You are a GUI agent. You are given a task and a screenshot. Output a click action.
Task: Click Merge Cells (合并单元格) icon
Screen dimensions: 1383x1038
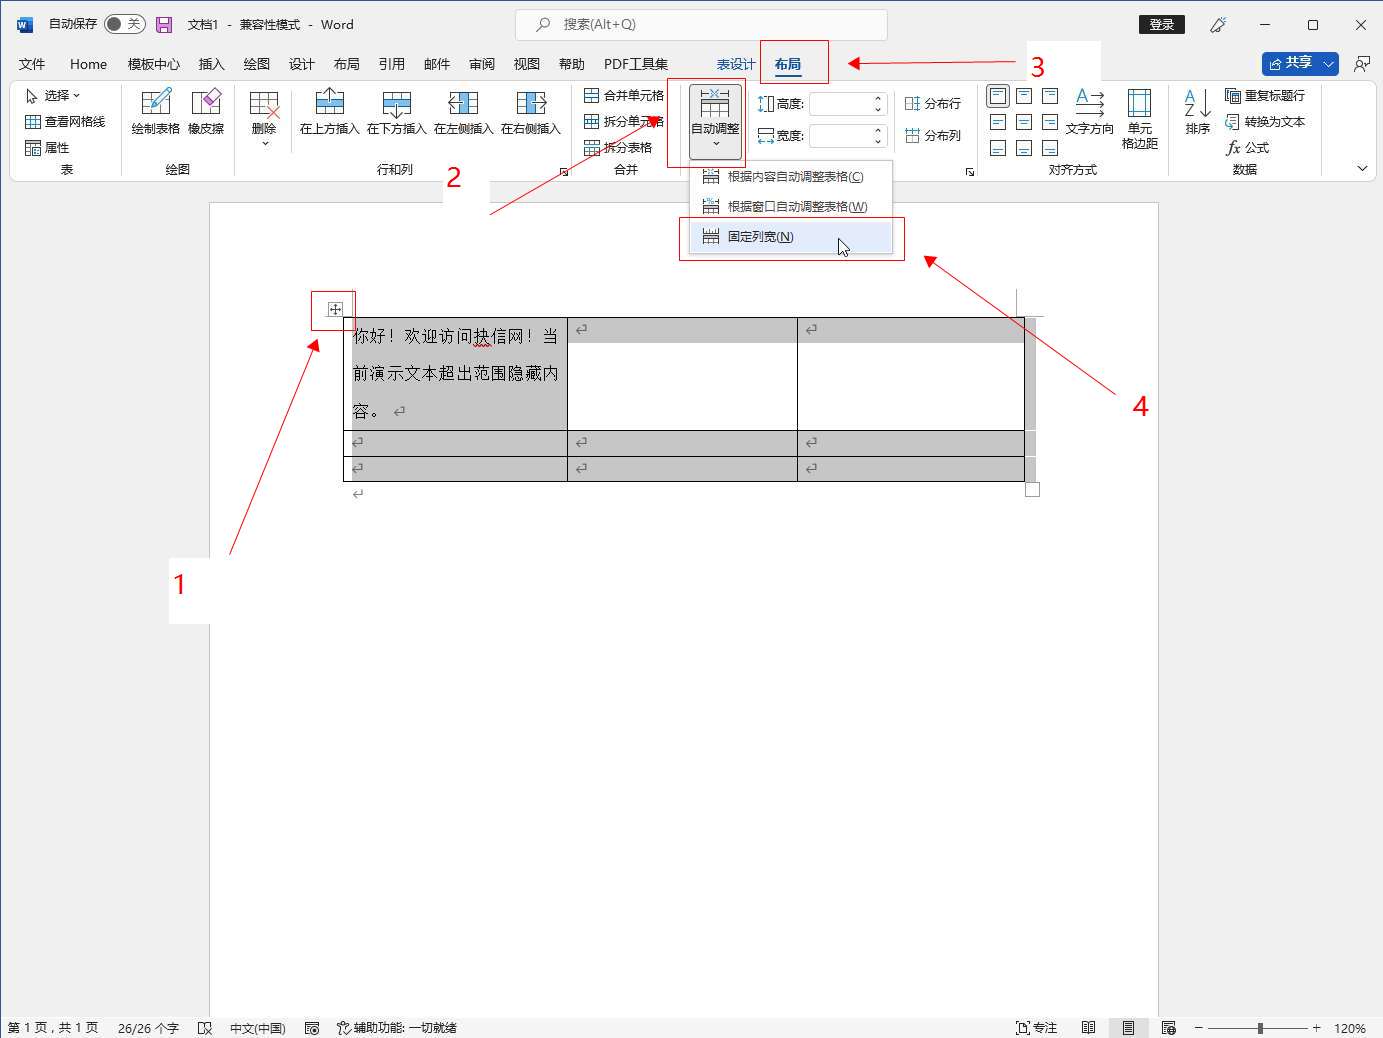pos(624,96)
